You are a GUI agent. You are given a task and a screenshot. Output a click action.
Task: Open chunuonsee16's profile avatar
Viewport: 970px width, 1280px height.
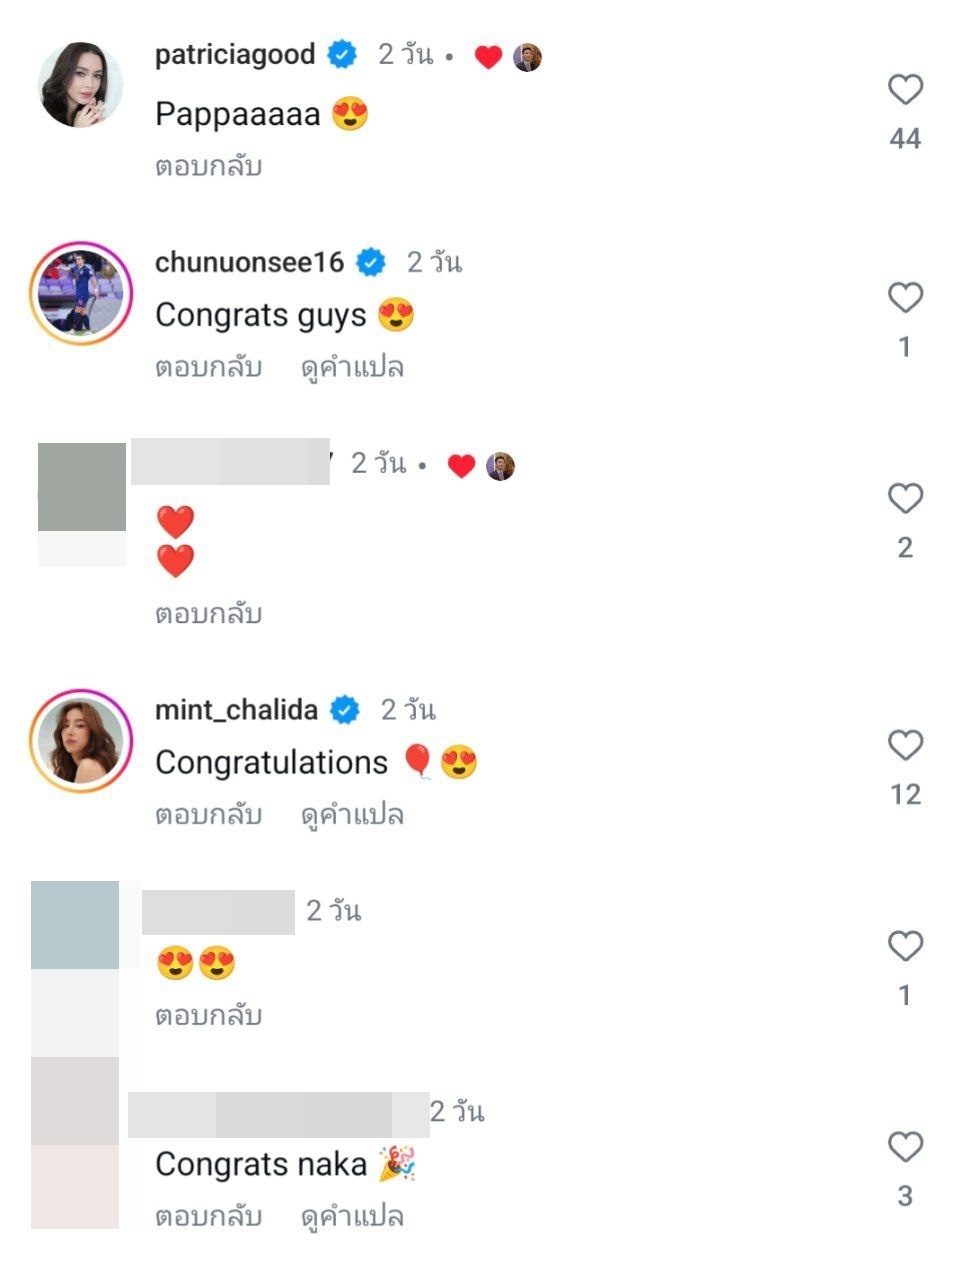coord(80,289)
